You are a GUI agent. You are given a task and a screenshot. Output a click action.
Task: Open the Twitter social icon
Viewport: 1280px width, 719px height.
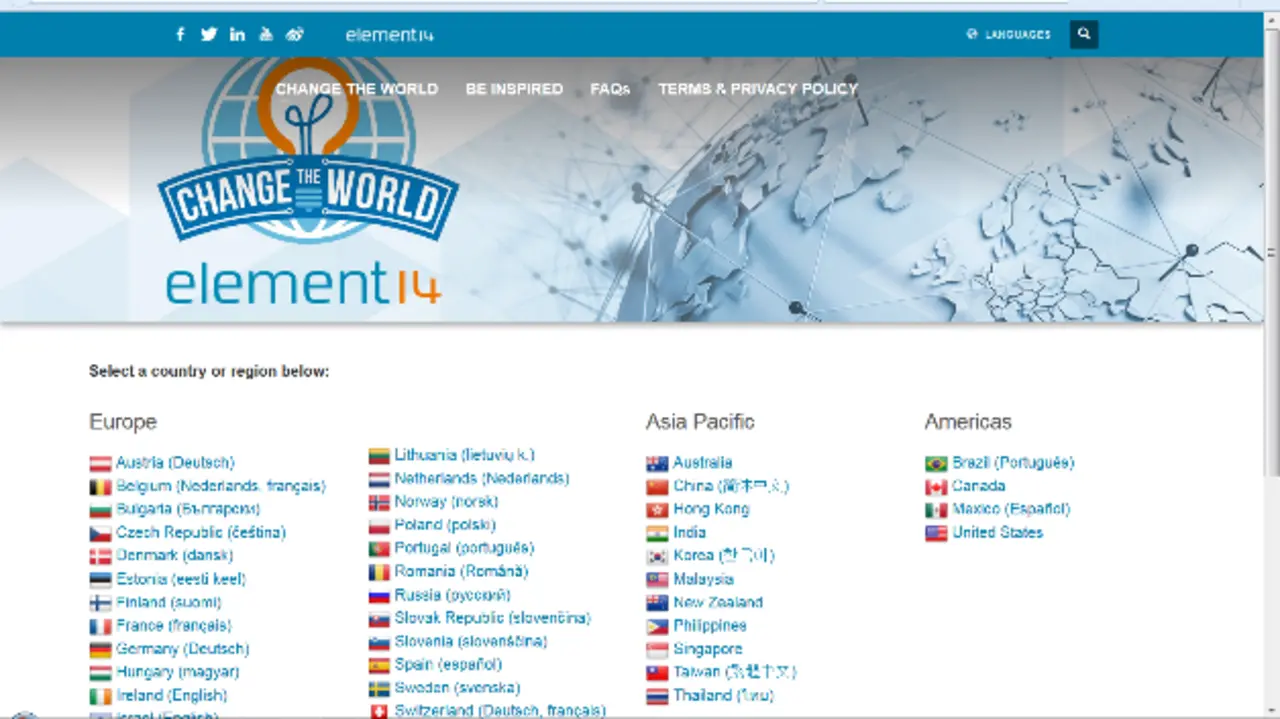coord(208,34)
